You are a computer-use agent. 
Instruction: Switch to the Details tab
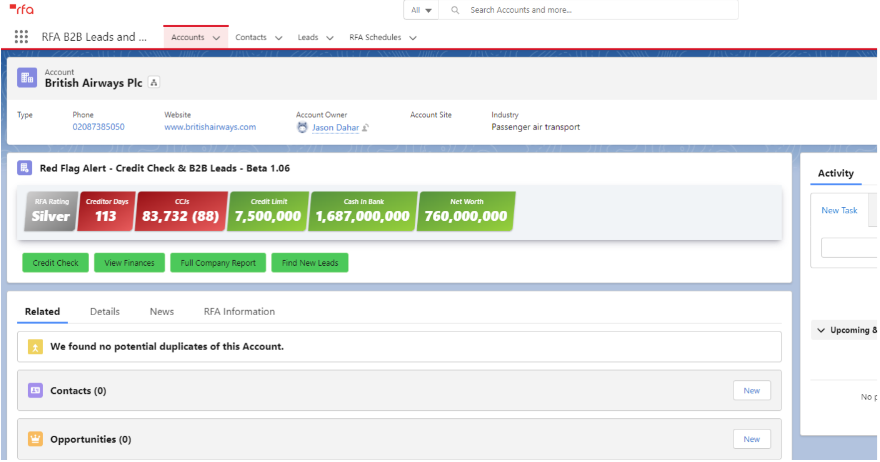105,312
